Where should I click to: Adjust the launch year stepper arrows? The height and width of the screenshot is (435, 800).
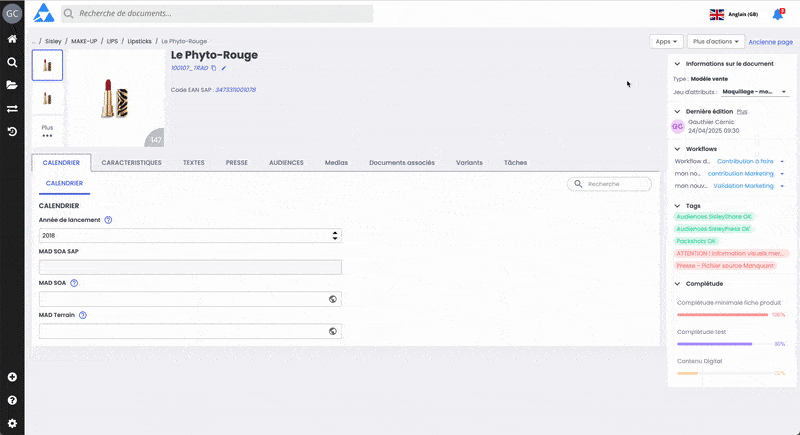click(x=335, y=236)
